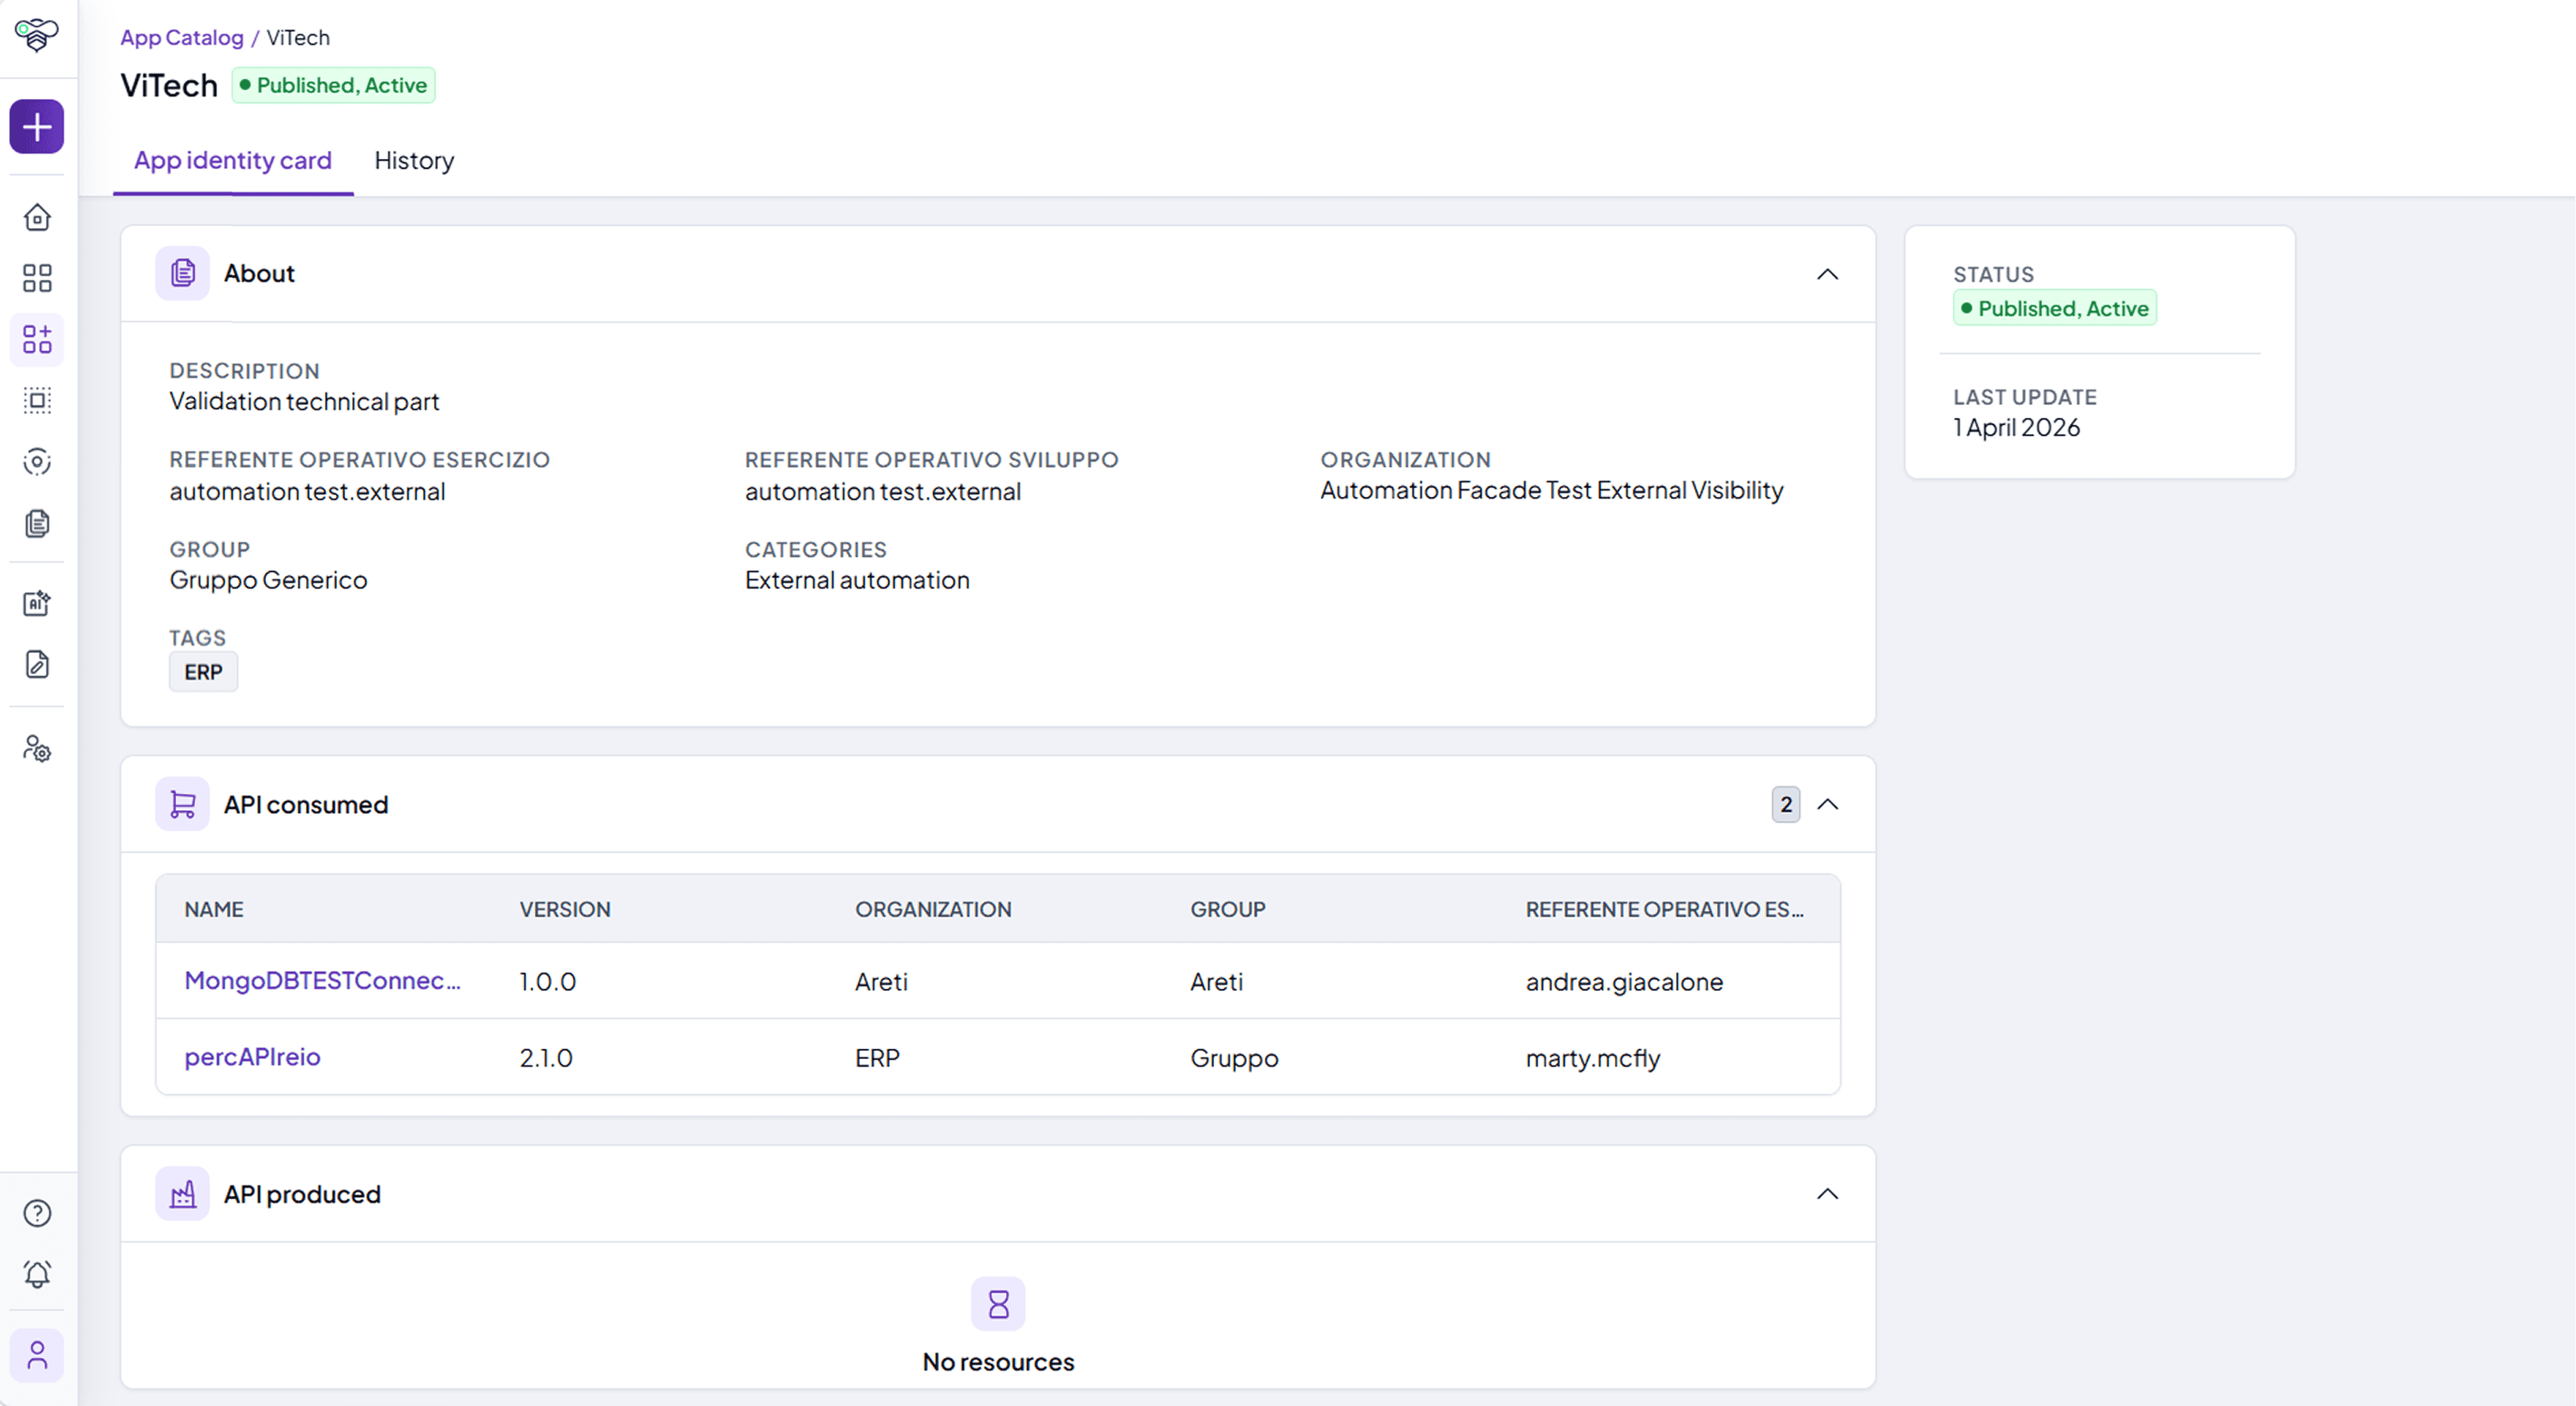2576x1406 pixels.
Task: Open the edit document sidebar icon
Action: coord(37,664)
